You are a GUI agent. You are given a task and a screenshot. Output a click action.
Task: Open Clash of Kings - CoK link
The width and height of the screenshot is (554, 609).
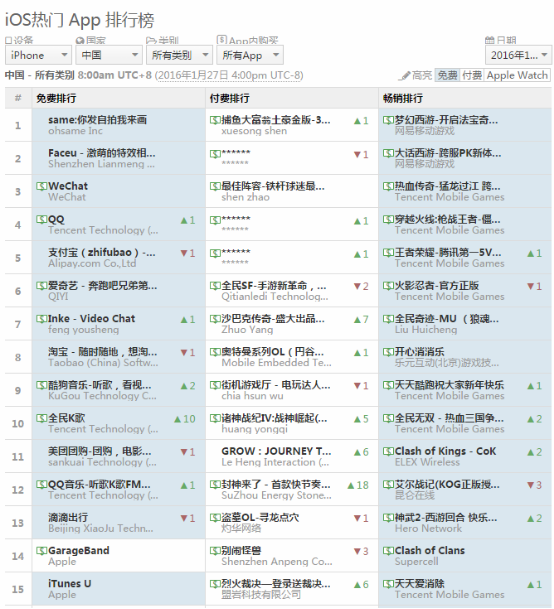(x=445, y=451)
